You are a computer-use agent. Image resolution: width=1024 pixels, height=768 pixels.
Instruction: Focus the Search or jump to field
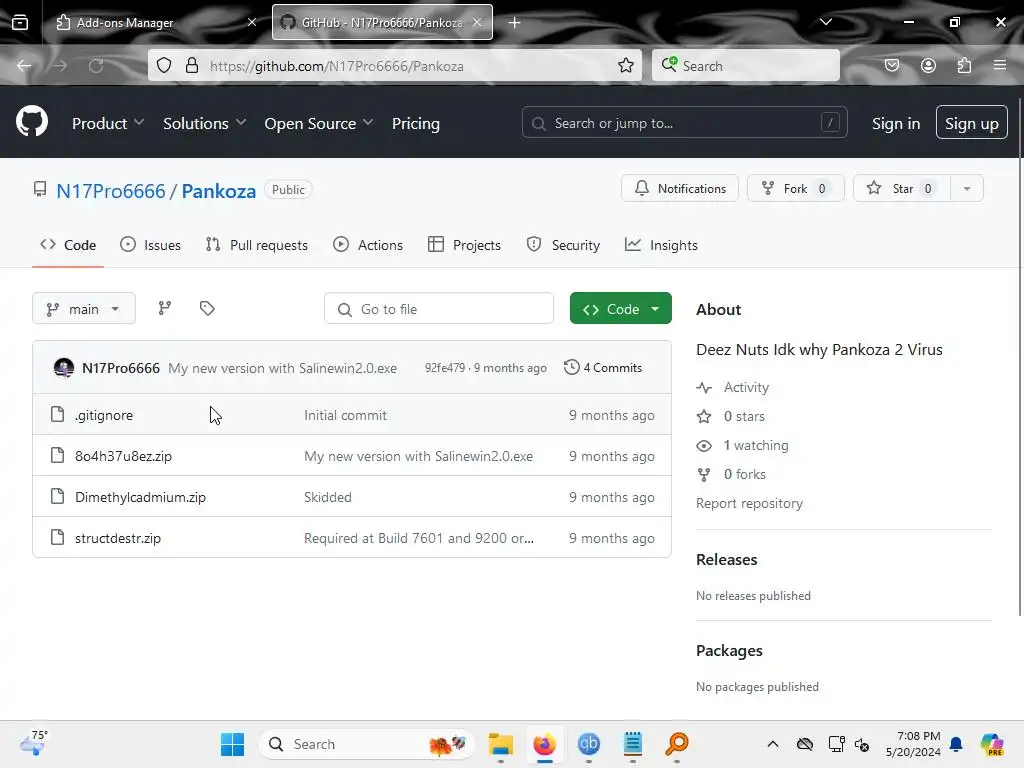click(x=684, y=122)
